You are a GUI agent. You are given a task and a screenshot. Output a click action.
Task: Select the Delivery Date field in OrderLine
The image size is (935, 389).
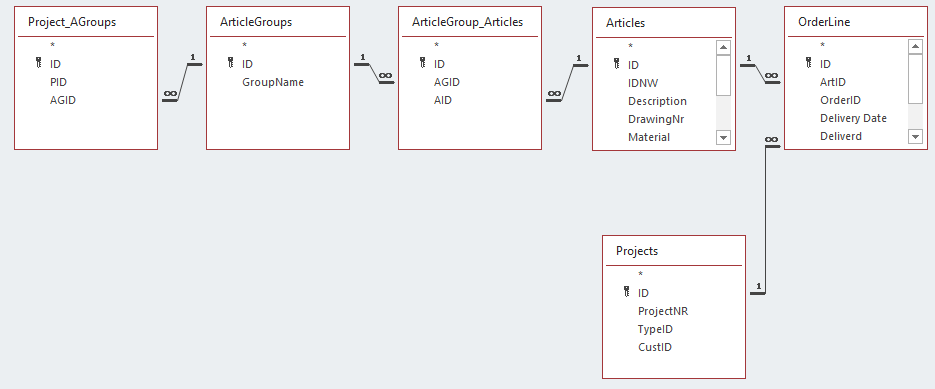click(853, 118)
